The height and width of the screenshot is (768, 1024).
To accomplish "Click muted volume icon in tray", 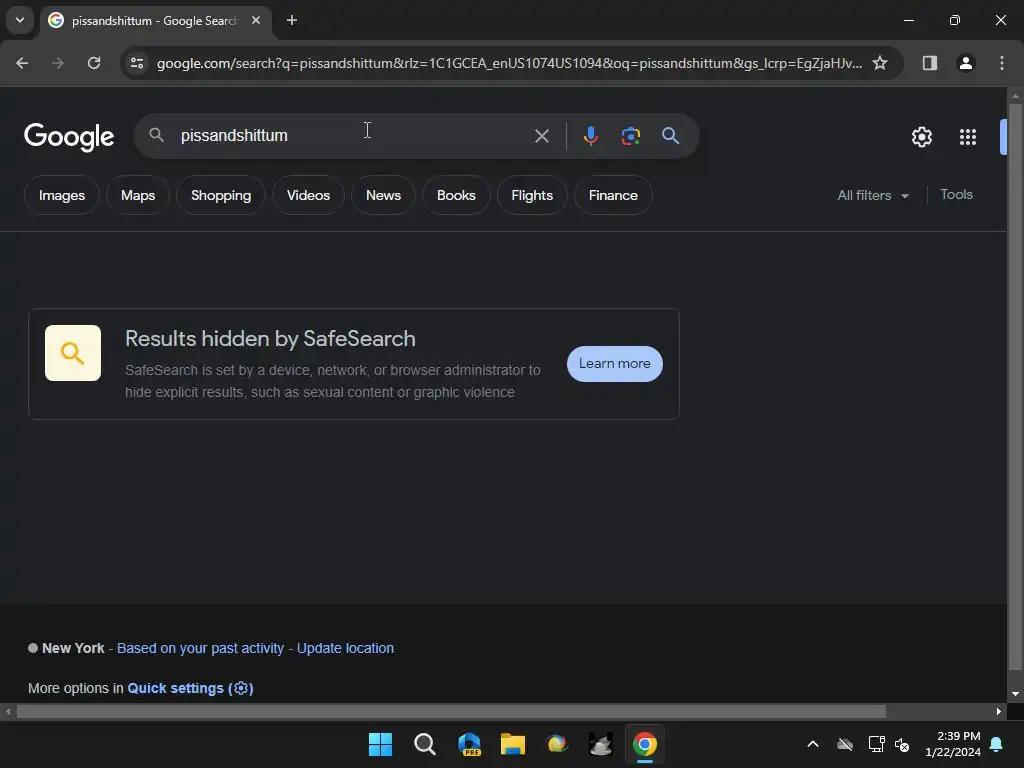I will [902, 744].
